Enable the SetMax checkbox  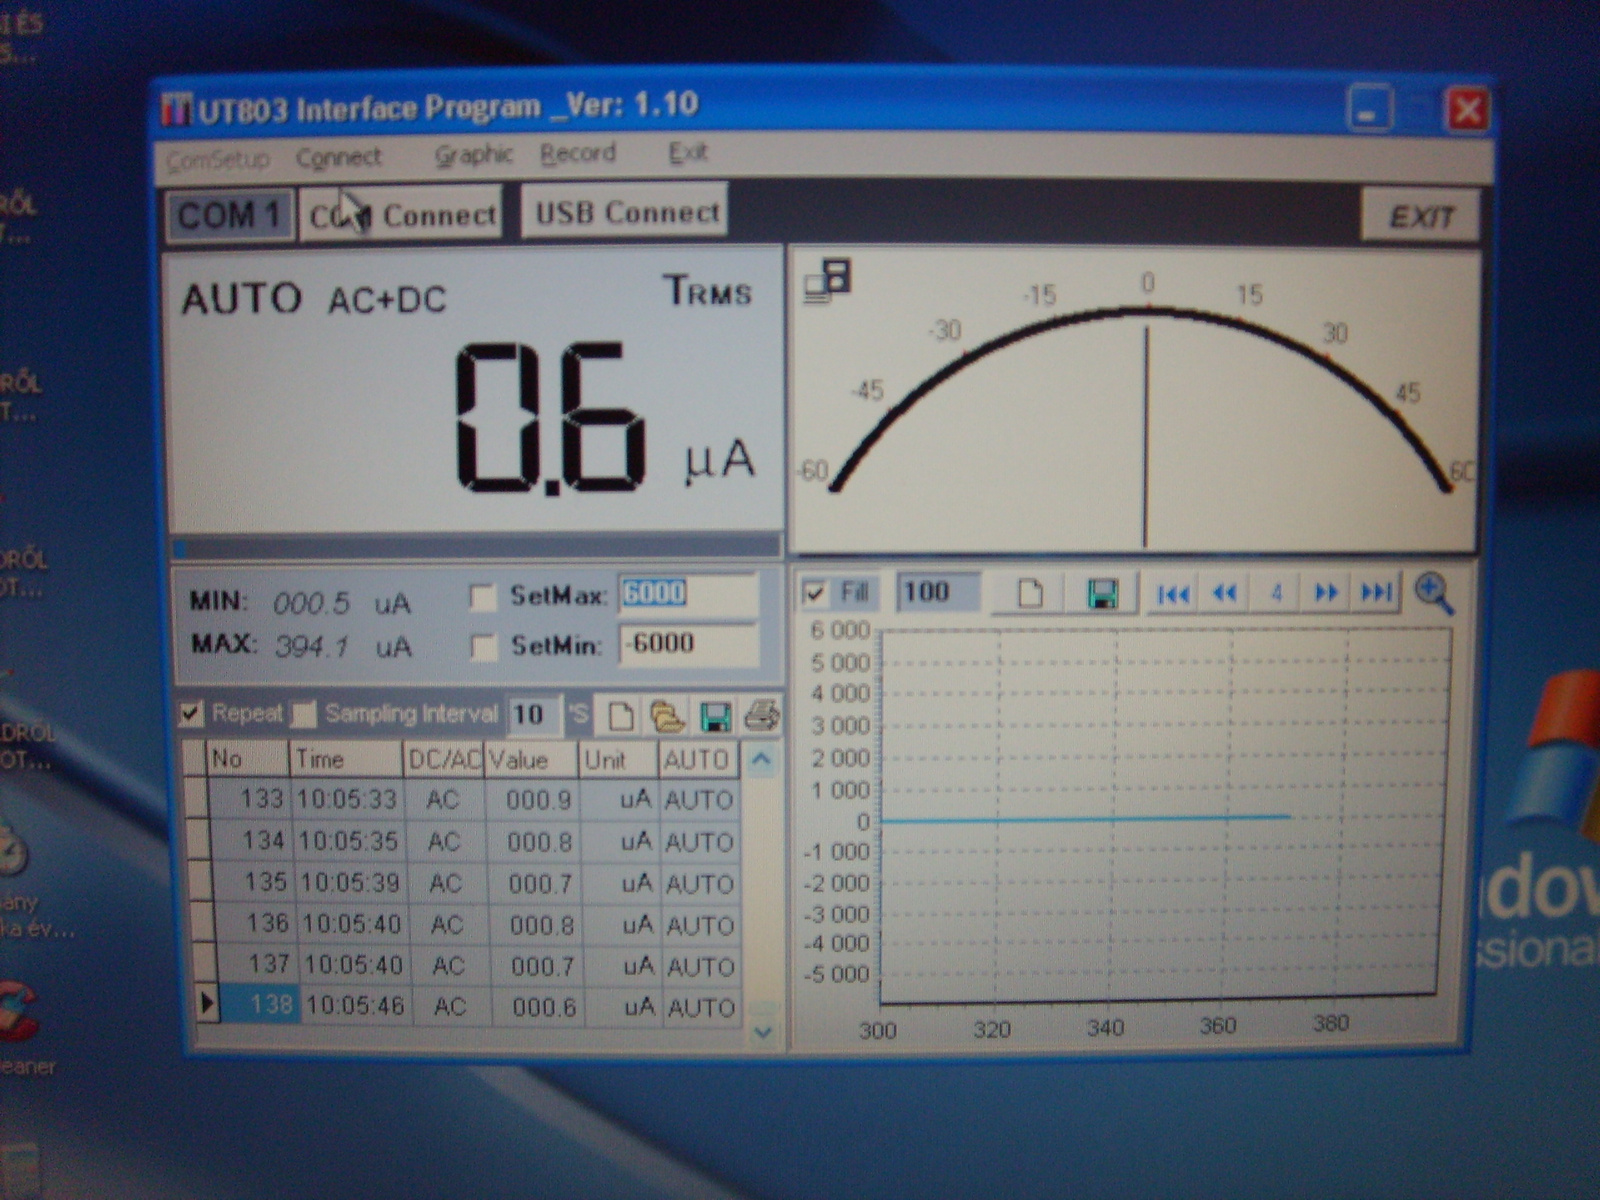[x=483, y=598]
